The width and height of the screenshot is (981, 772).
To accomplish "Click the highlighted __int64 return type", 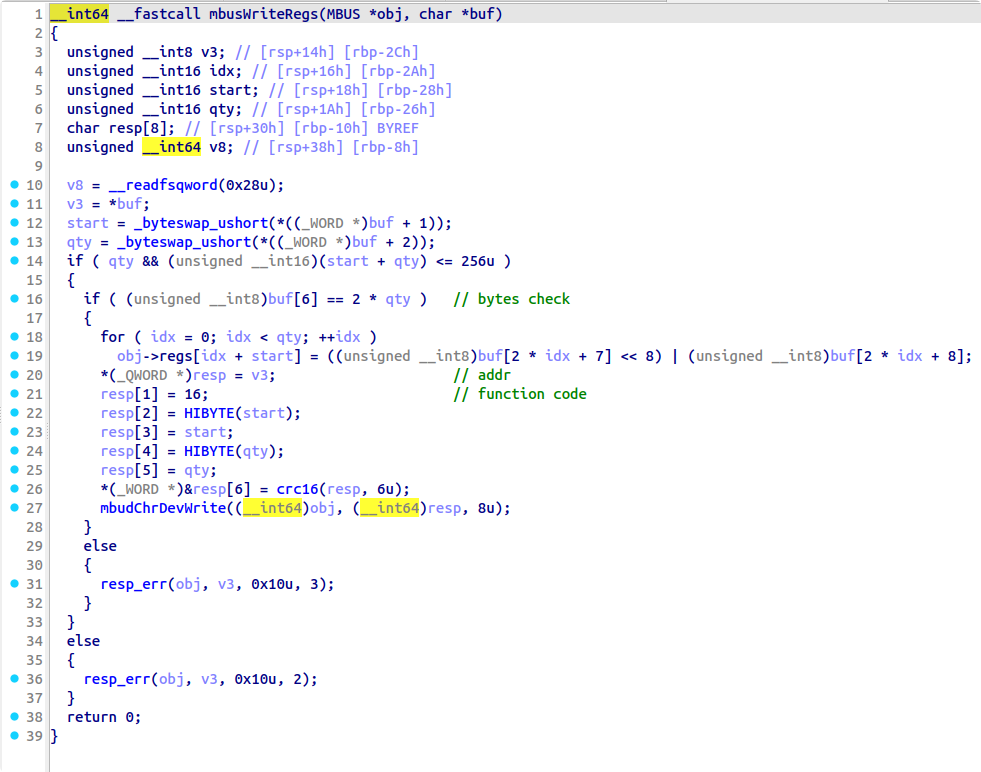I will click(82, 13).
